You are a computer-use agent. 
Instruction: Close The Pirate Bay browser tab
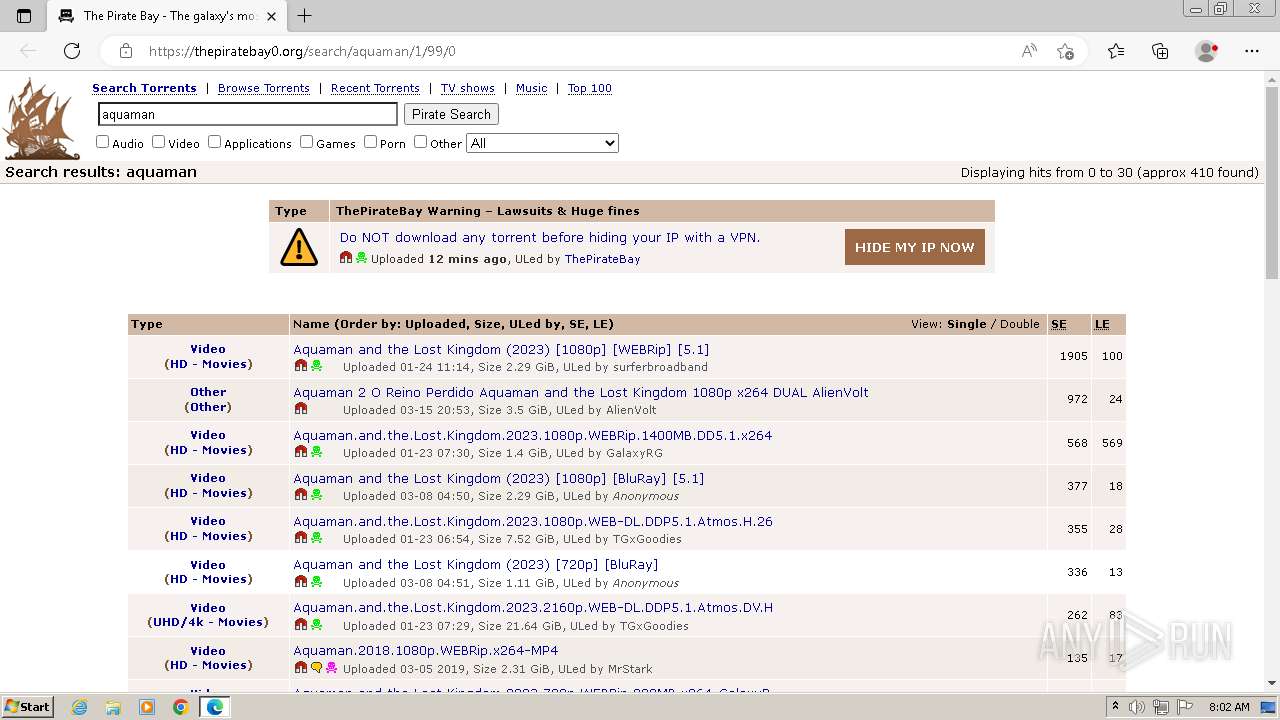coord(271,16)
